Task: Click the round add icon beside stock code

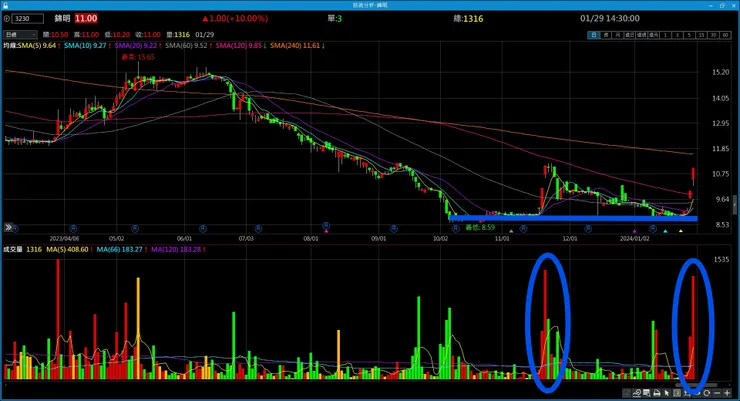Action: click(7, 19)
